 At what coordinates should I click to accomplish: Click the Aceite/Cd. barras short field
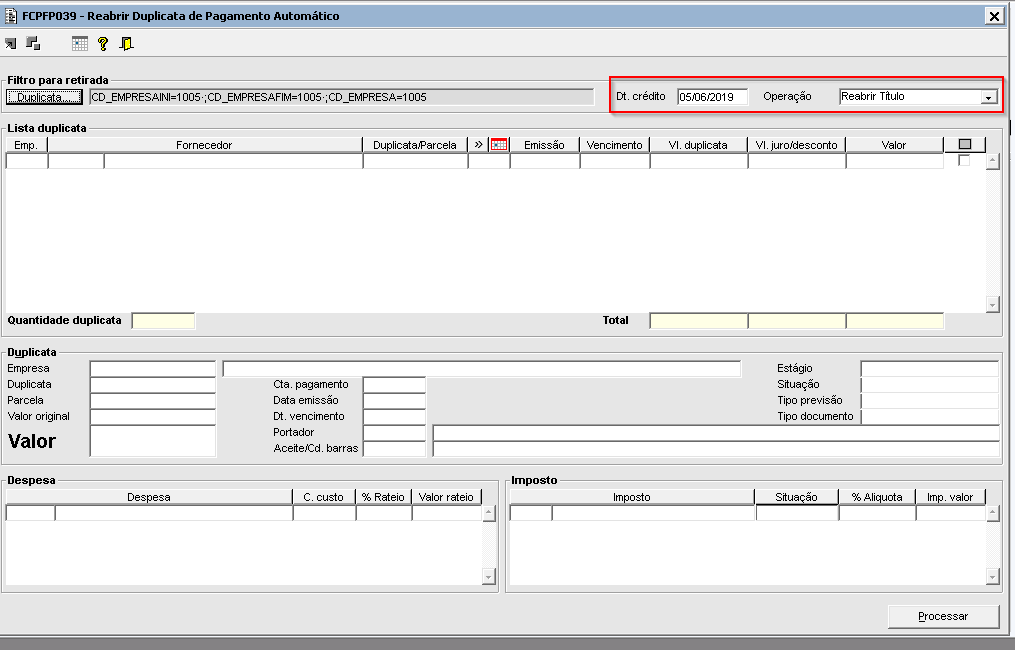click(x=394, y=449)
